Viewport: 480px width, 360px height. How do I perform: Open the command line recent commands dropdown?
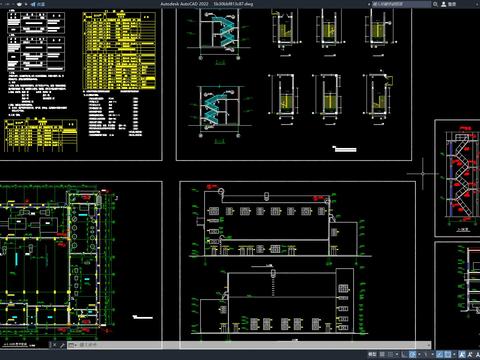[72, 345]
